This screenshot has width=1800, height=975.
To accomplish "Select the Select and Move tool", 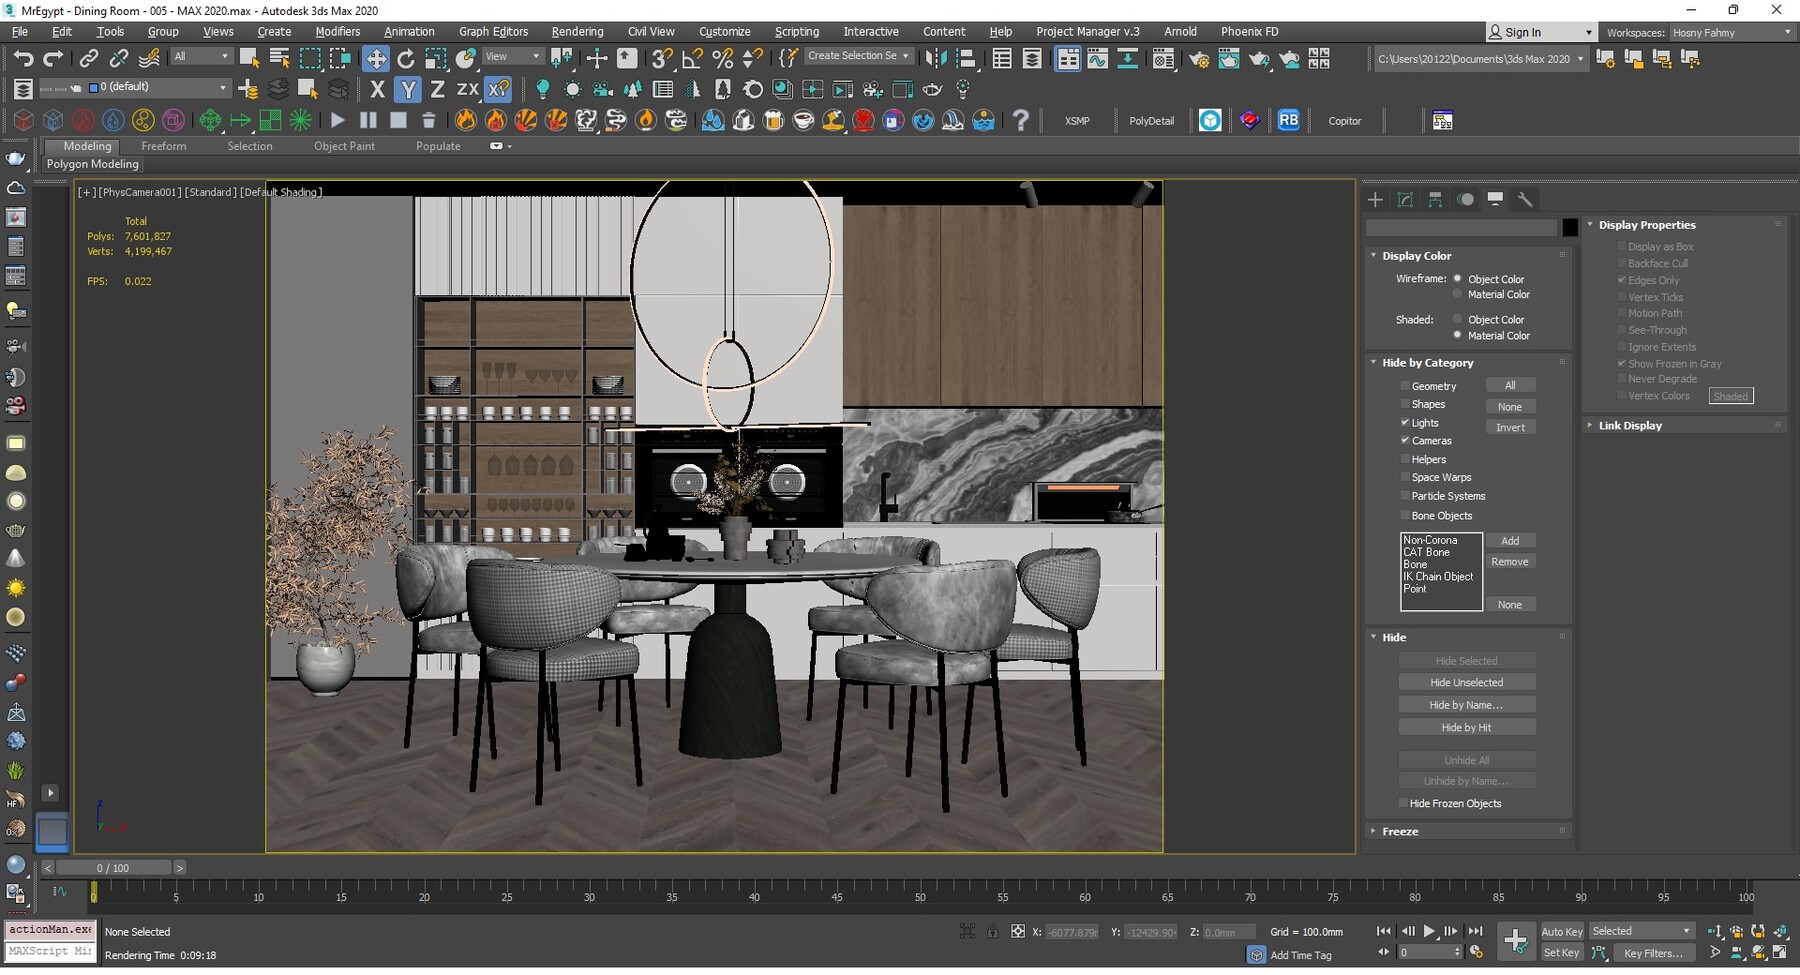I will (x=377, y=58).
